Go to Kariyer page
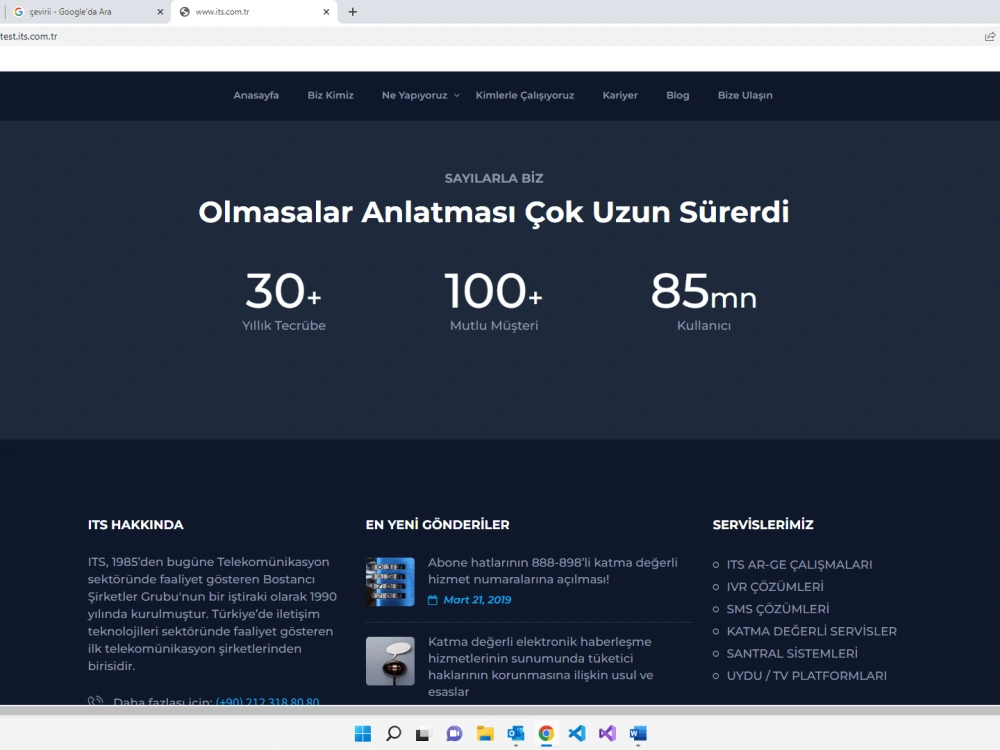Screen dimensions: 1000x750 point(620,95)
